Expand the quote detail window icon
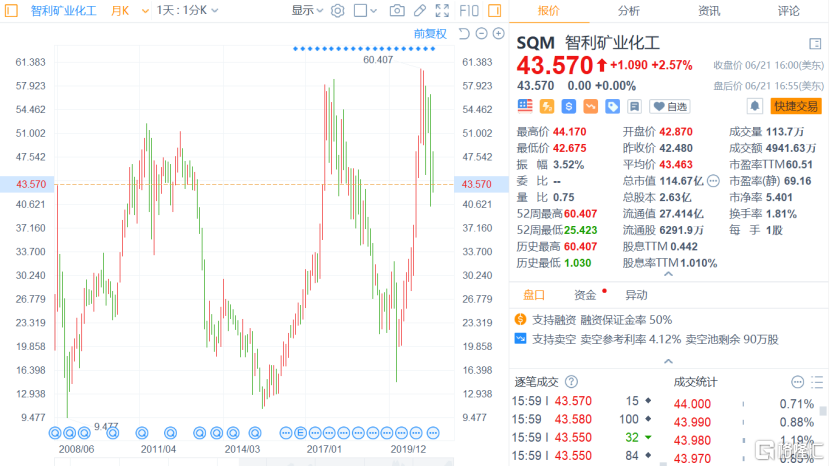Viewport: 830px width, 467px height. pyautogui.click(x=815, y=43)
